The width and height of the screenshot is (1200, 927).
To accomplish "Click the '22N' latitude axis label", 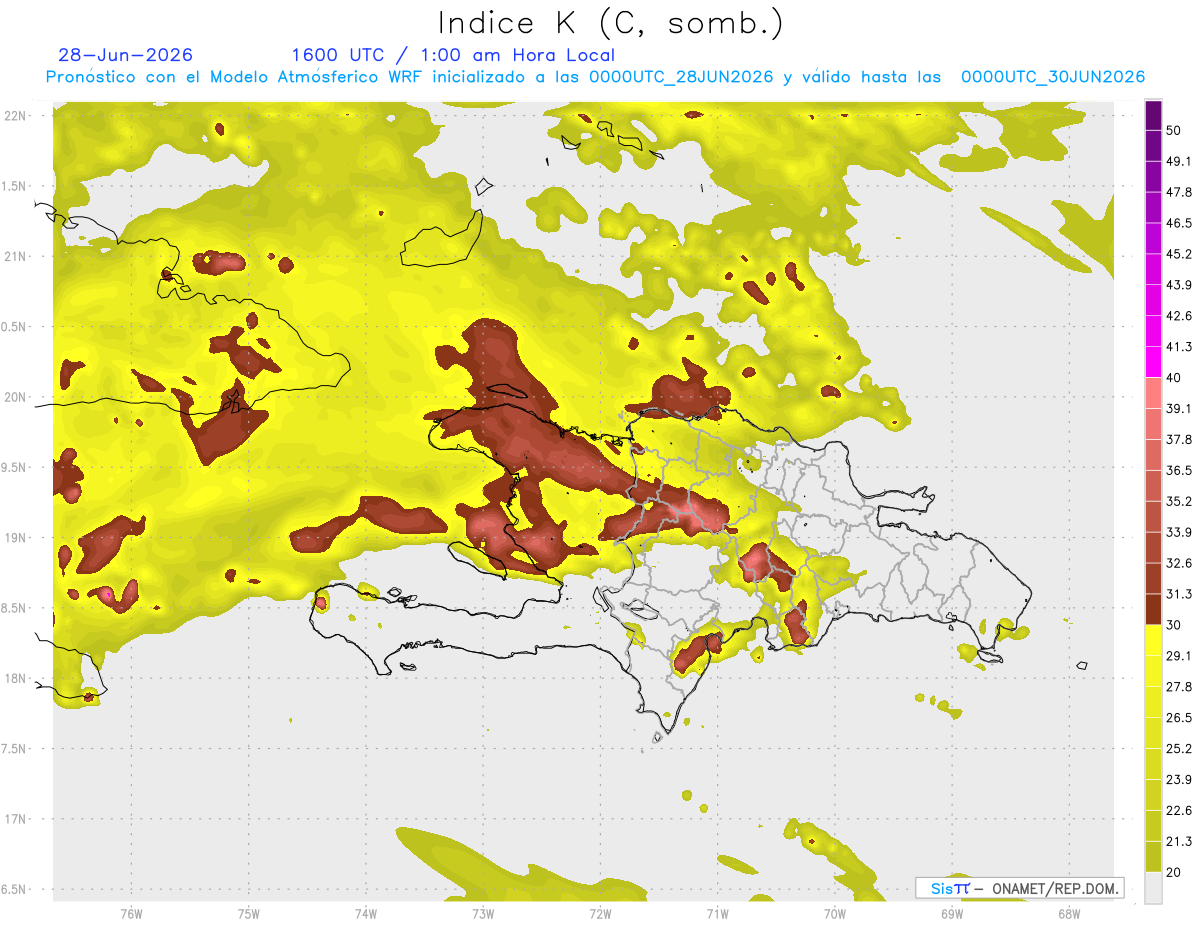I will click(16, 115).
